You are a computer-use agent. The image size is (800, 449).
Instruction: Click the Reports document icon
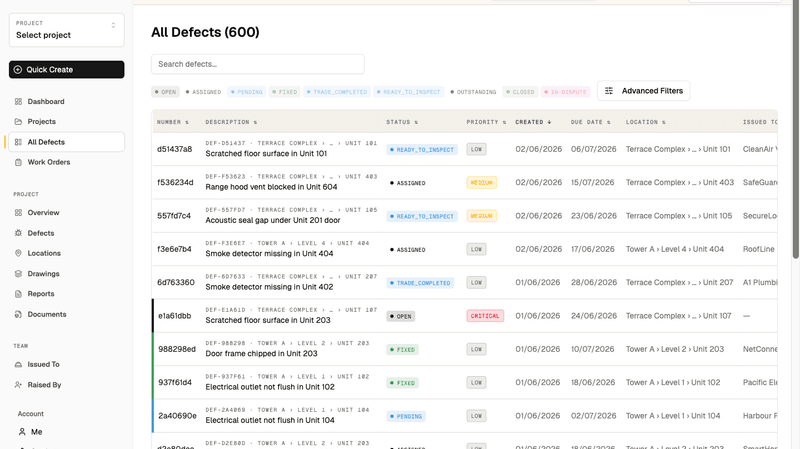coord(18,294)
